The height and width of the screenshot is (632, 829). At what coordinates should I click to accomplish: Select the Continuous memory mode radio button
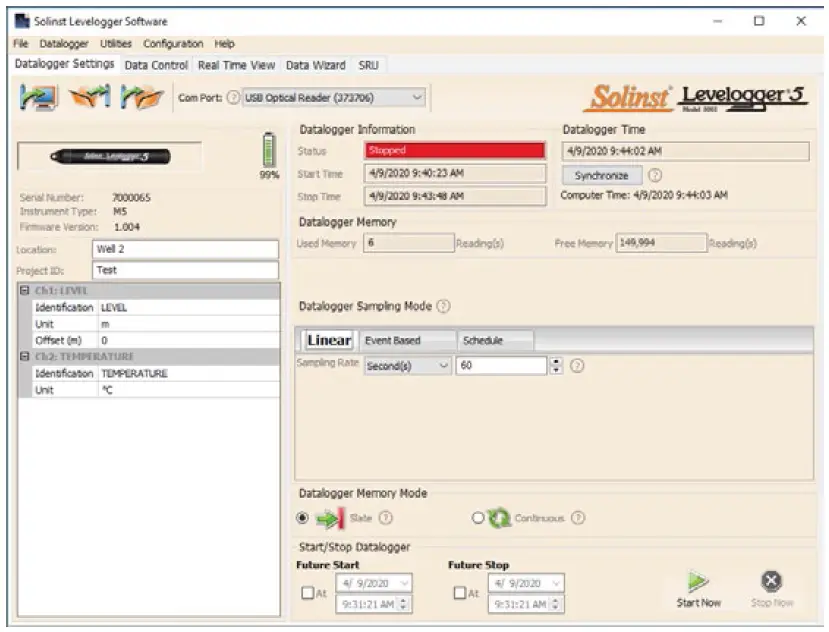click(477, 518)
